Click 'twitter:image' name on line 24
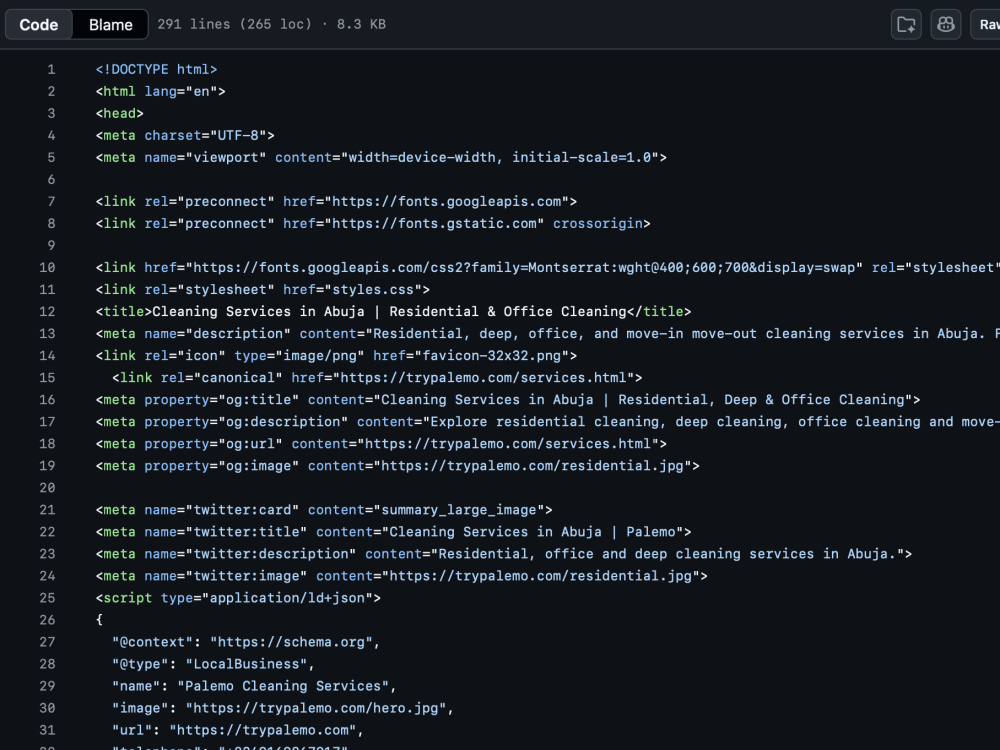1000x750 pixels. pyautogui.click(x=247, y=575)
